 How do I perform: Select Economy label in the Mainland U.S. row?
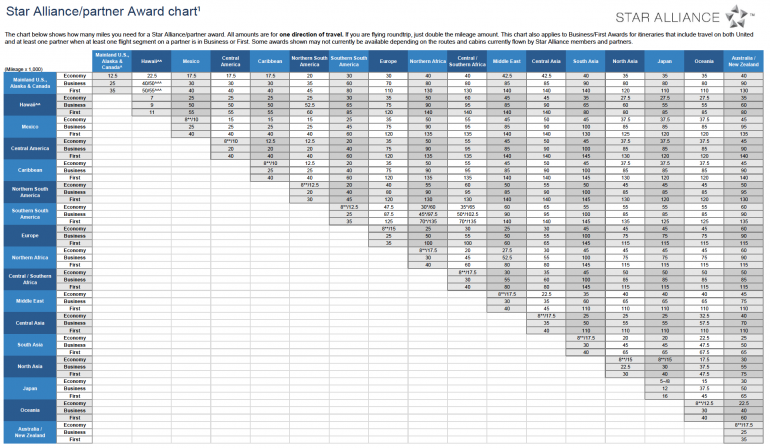(x=74, y=76)
